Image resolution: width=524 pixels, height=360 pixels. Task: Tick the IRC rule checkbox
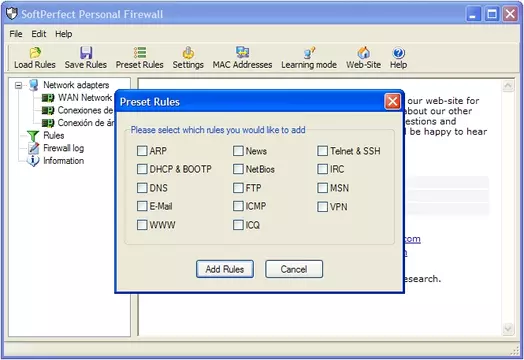tap(322, 169)
